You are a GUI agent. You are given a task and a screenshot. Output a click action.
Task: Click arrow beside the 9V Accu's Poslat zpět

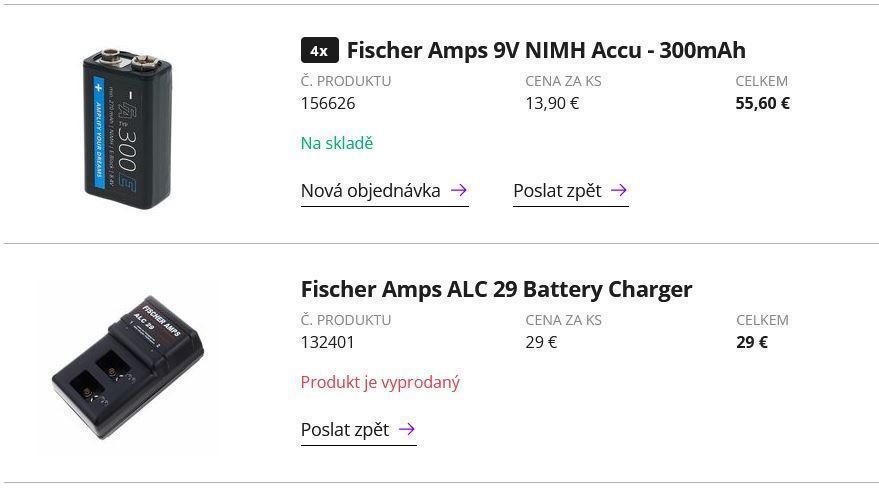[619, 190]
